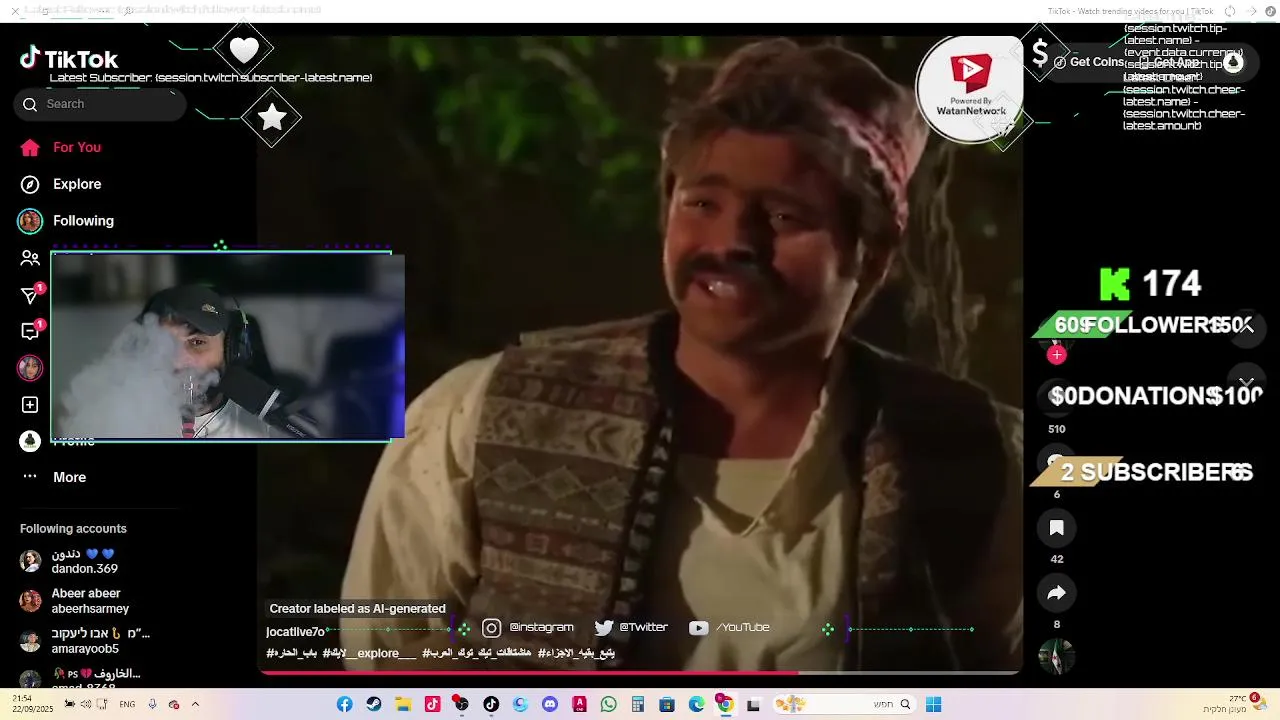This screenshot has height=720, width=1280.
Task: Focus the TikTok search field
Action: pos(100,104)
